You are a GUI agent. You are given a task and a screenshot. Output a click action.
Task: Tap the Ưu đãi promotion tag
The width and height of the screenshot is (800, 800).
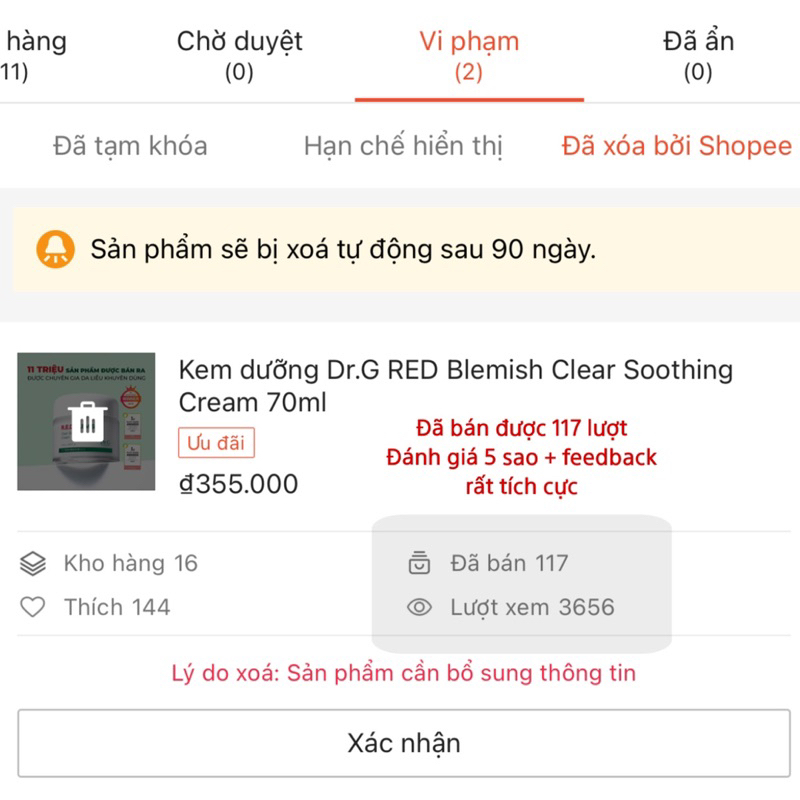point(217,443)
